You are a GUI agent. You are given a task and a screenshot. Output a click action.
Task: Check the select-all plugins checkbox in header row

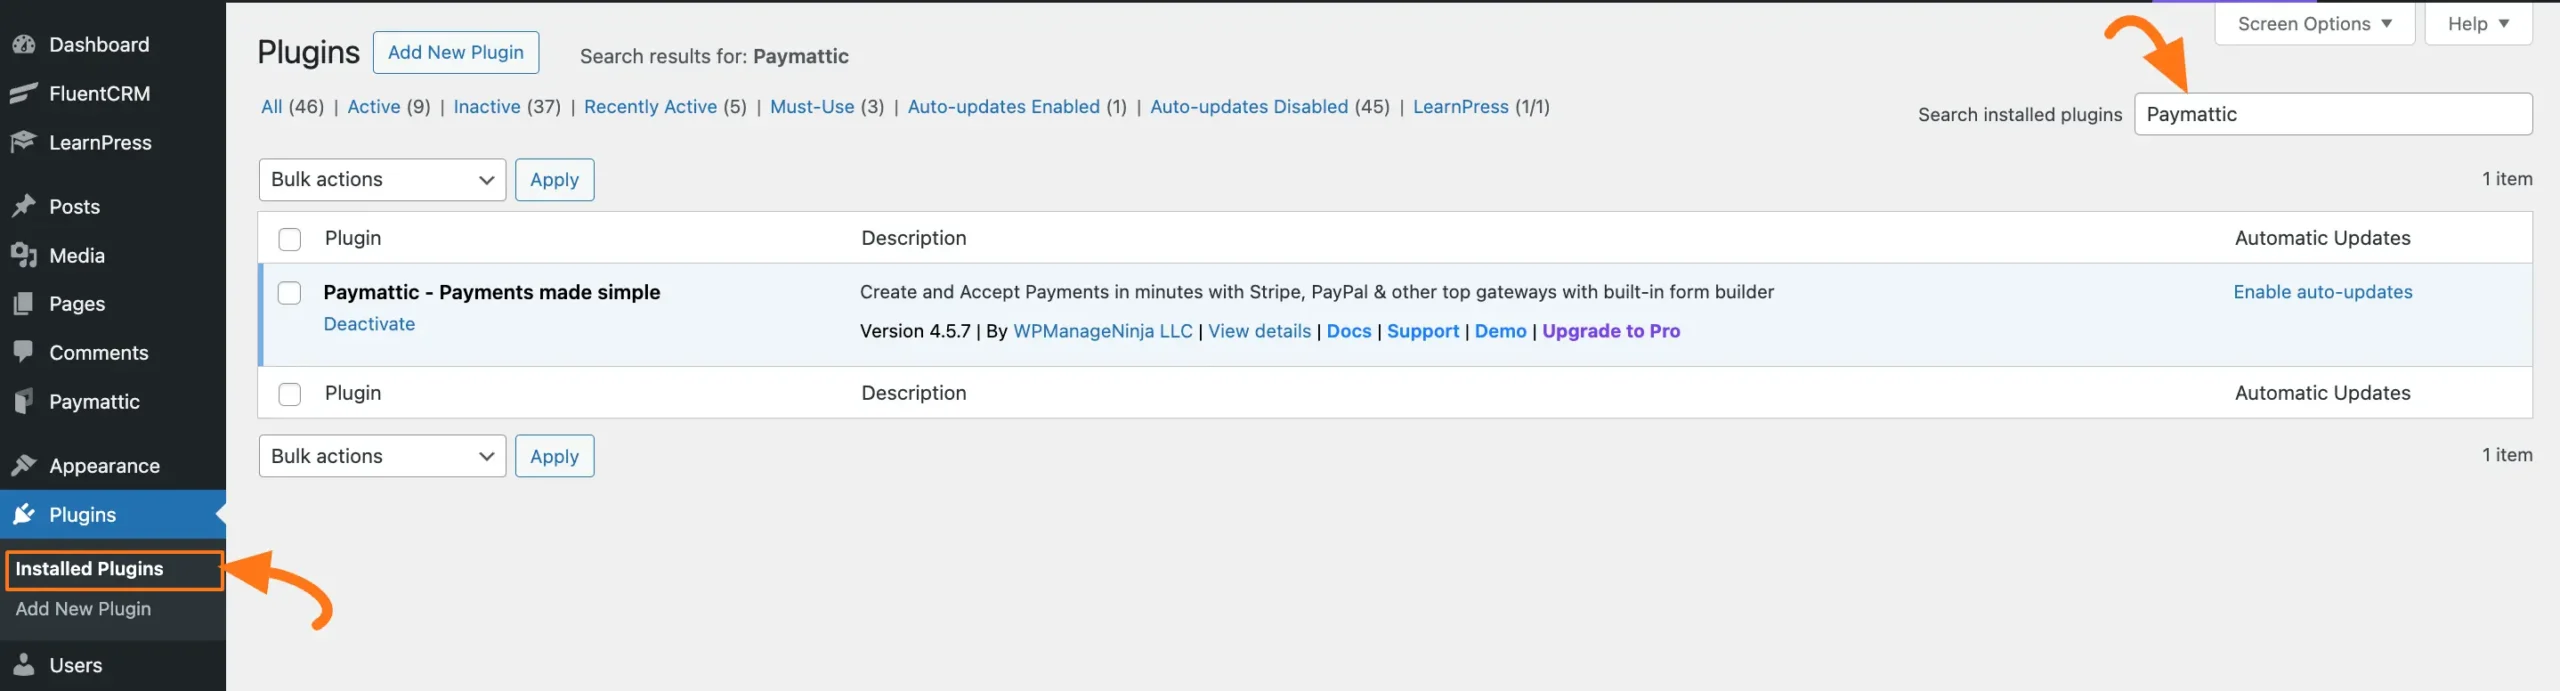[x=289, y=239]
